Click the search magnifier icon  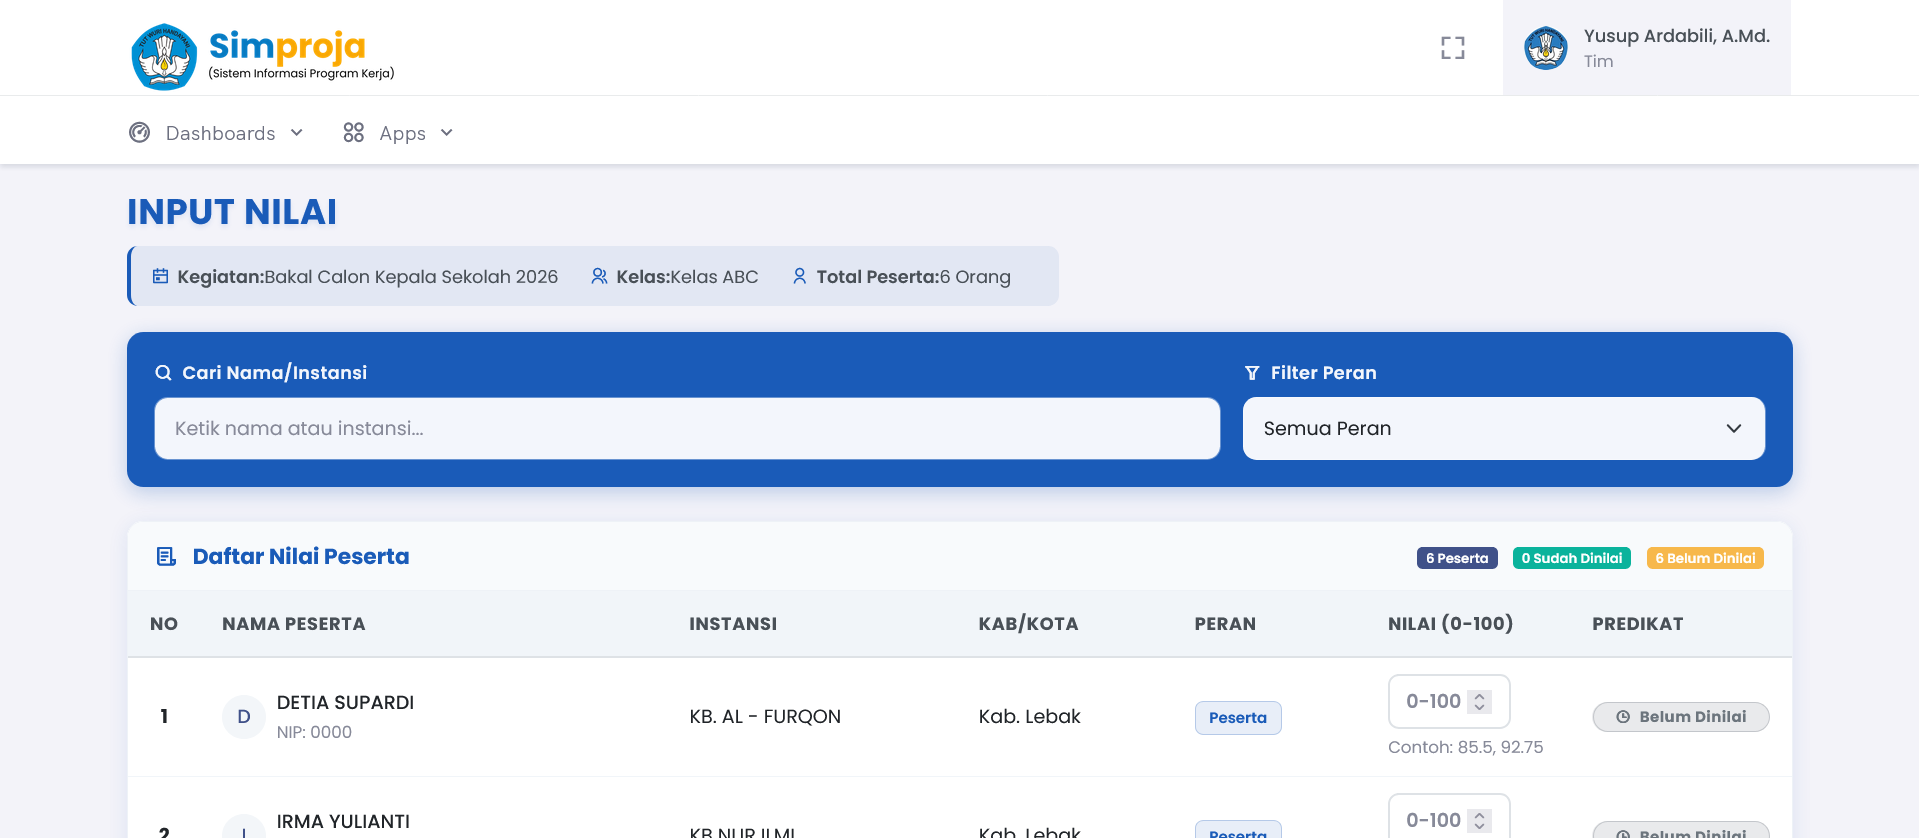164,373
